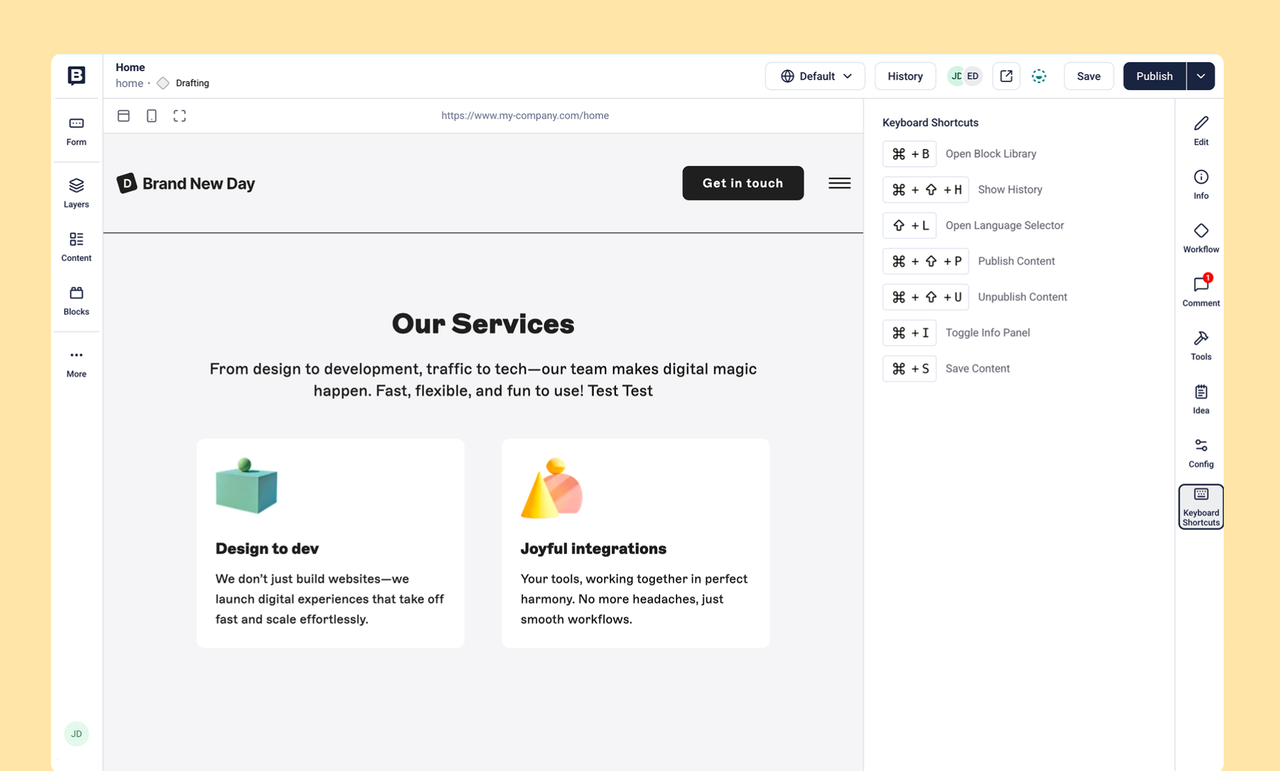Click the services intro paragraph text

[483, 380]
